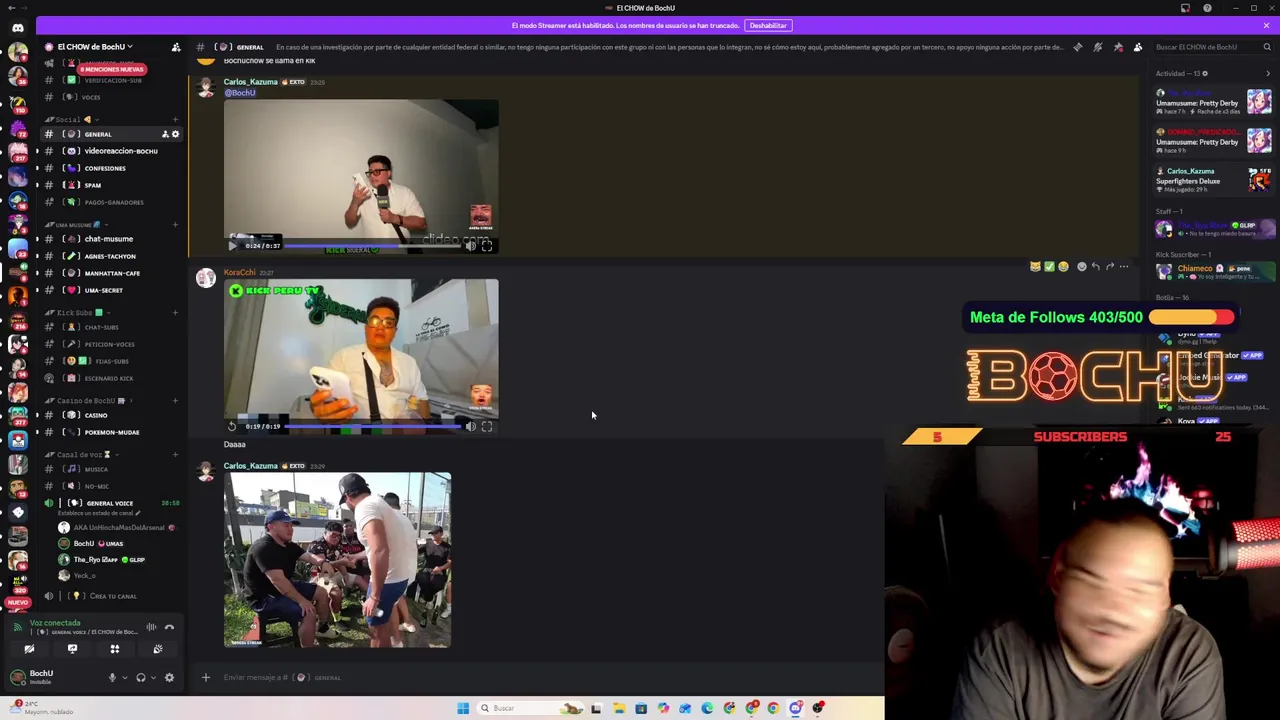Toggle notification settings bell icon

[x=1097, y=47]
